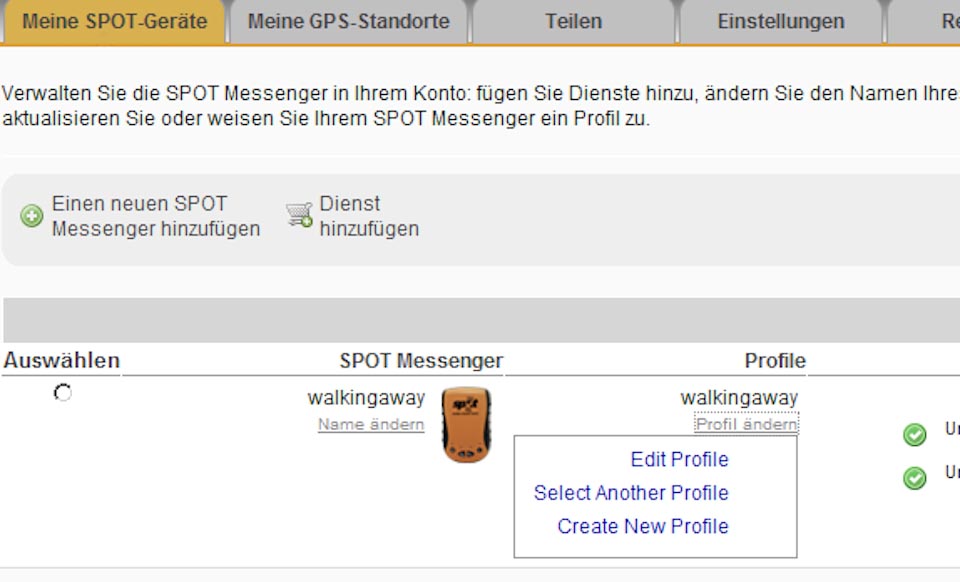Click the lower green checkmark status icon
Screen dimensions: 960x582
pyautogui.click(x=914, y=478)
